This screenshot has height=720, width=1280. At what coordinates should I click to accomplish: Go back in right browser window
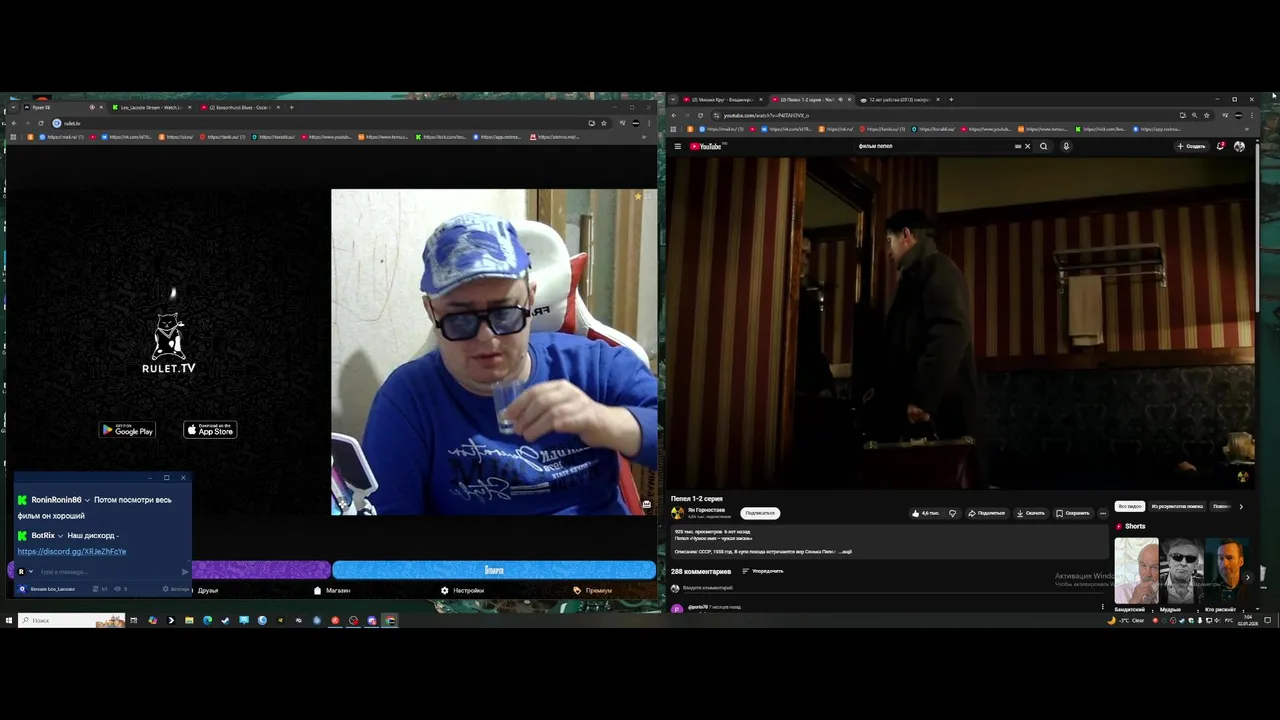(673, 115)
